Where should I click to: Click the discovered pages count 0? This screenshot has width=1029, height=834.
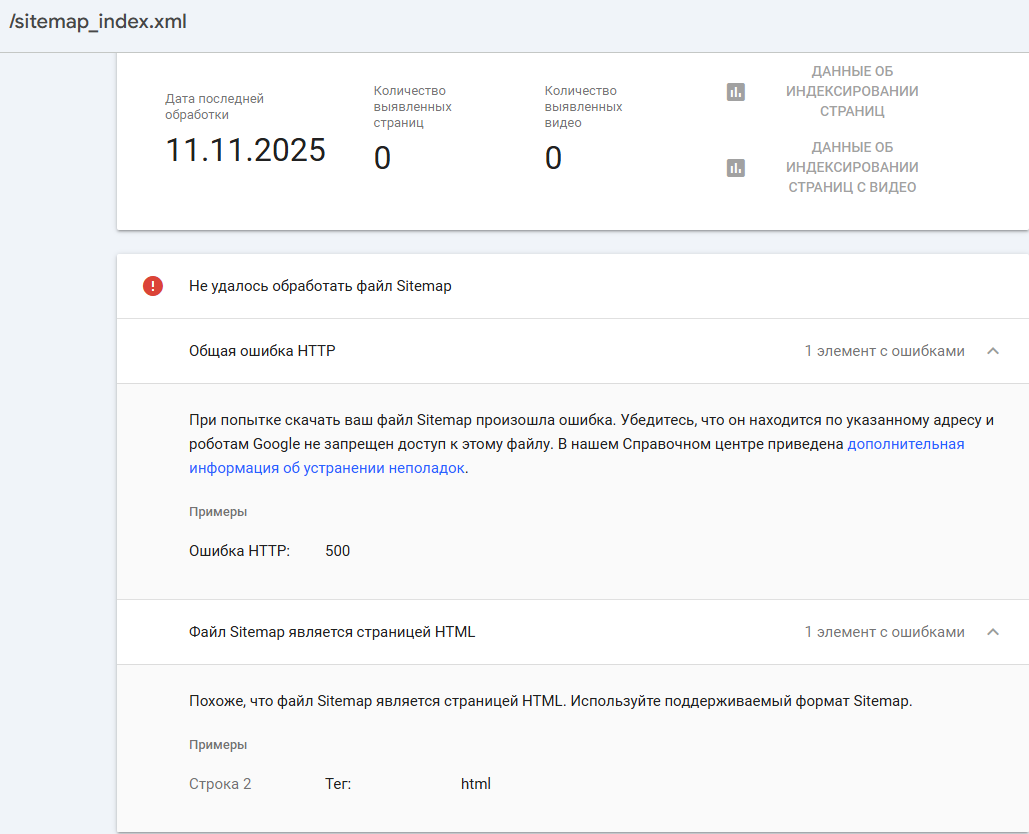coord(382,158)
